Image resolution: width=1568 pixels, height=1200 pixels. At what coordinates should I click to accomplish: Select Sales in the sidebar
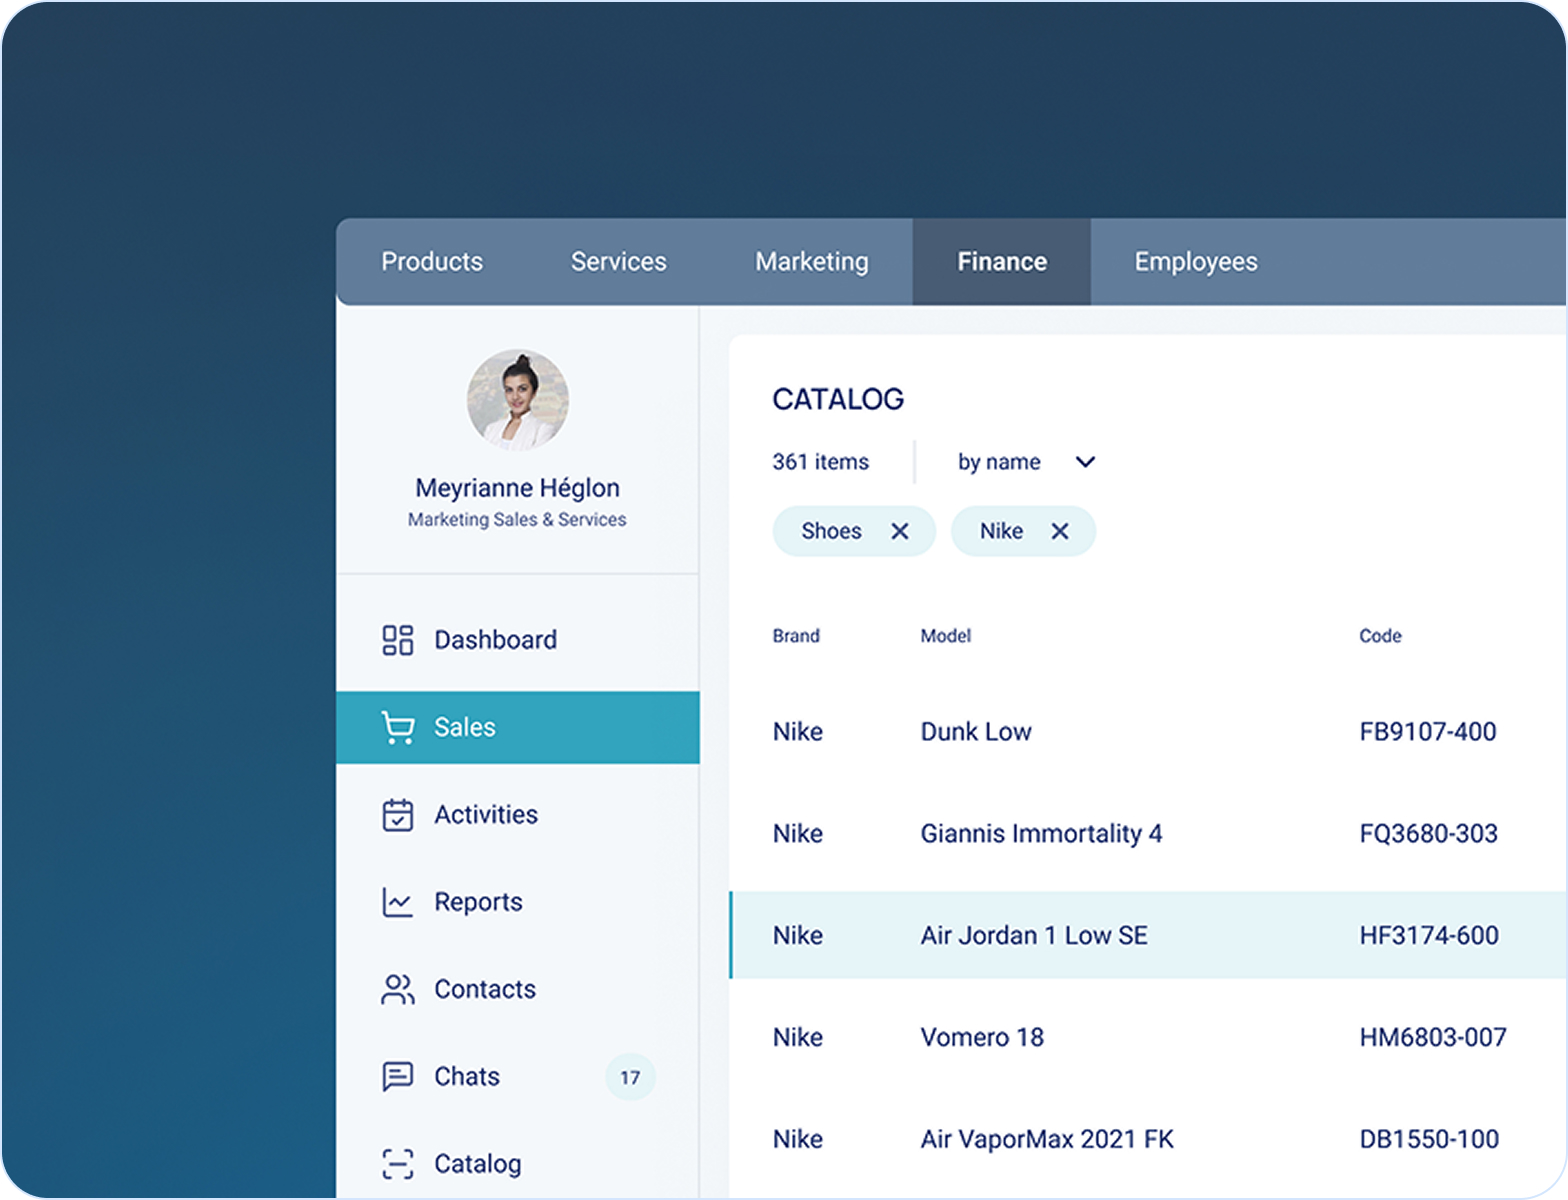518,728
